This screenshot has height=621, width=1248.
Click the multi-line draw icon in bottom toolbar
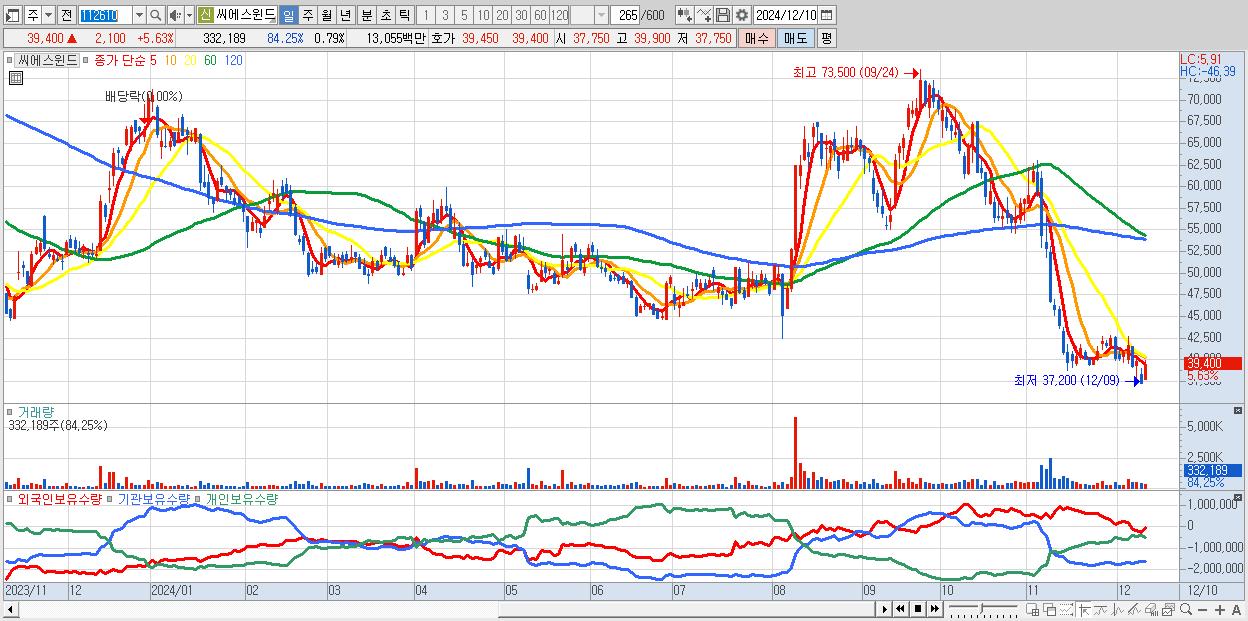[1135, 609]
